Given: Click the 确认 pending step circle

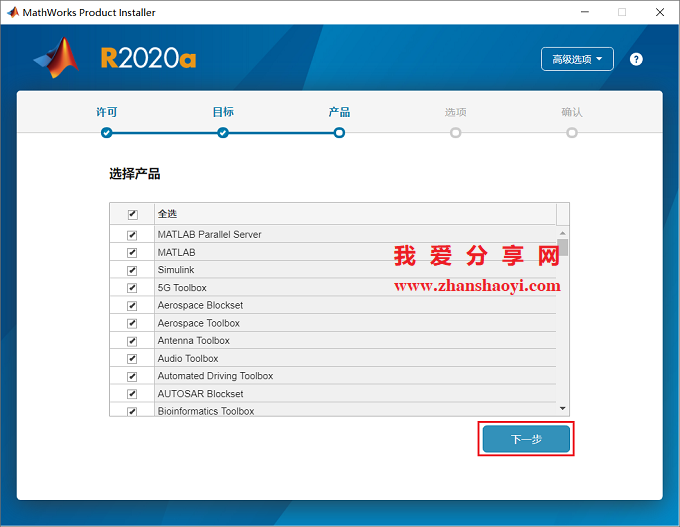Looking at the screenshot, I should 572,133.
